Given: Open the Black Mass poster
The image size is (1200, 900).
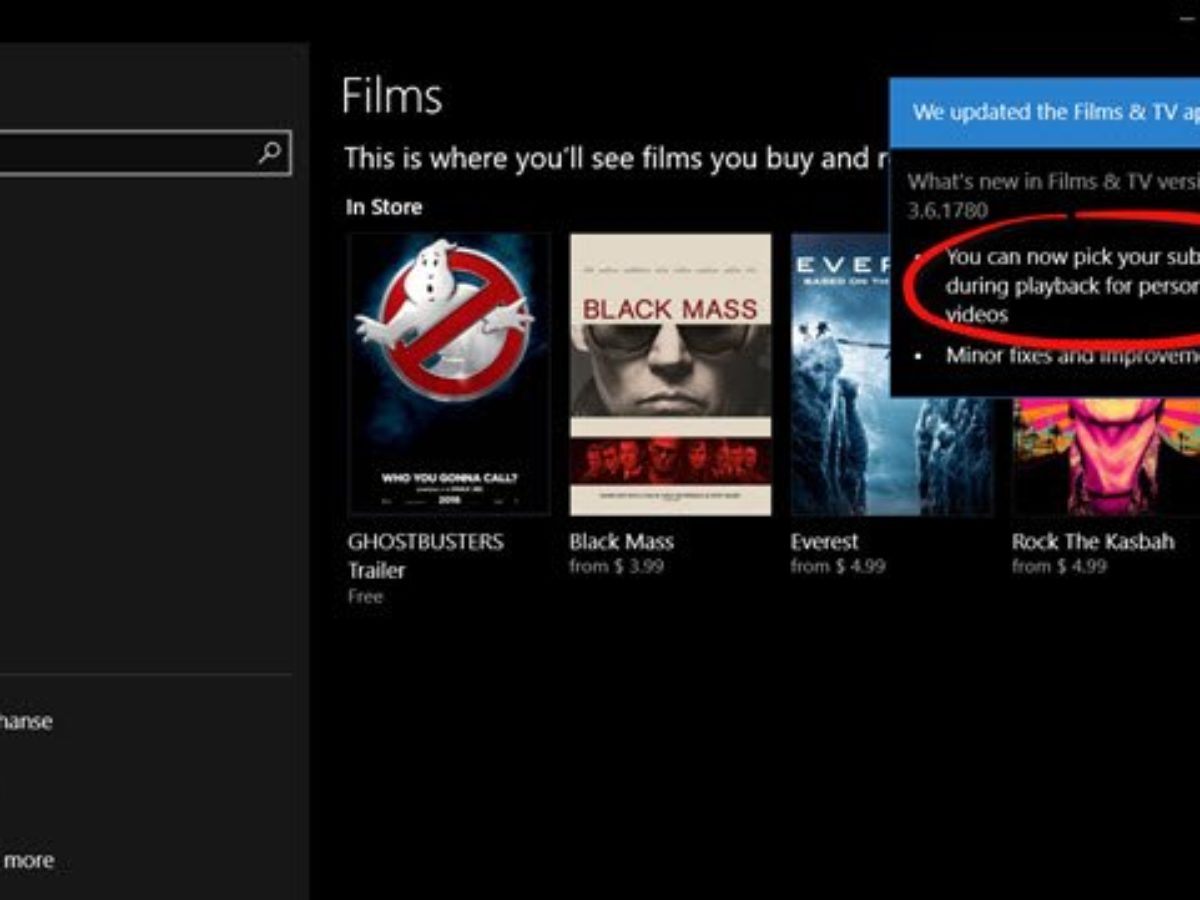Looking at the screenshot, I should (x=671, y=375).
